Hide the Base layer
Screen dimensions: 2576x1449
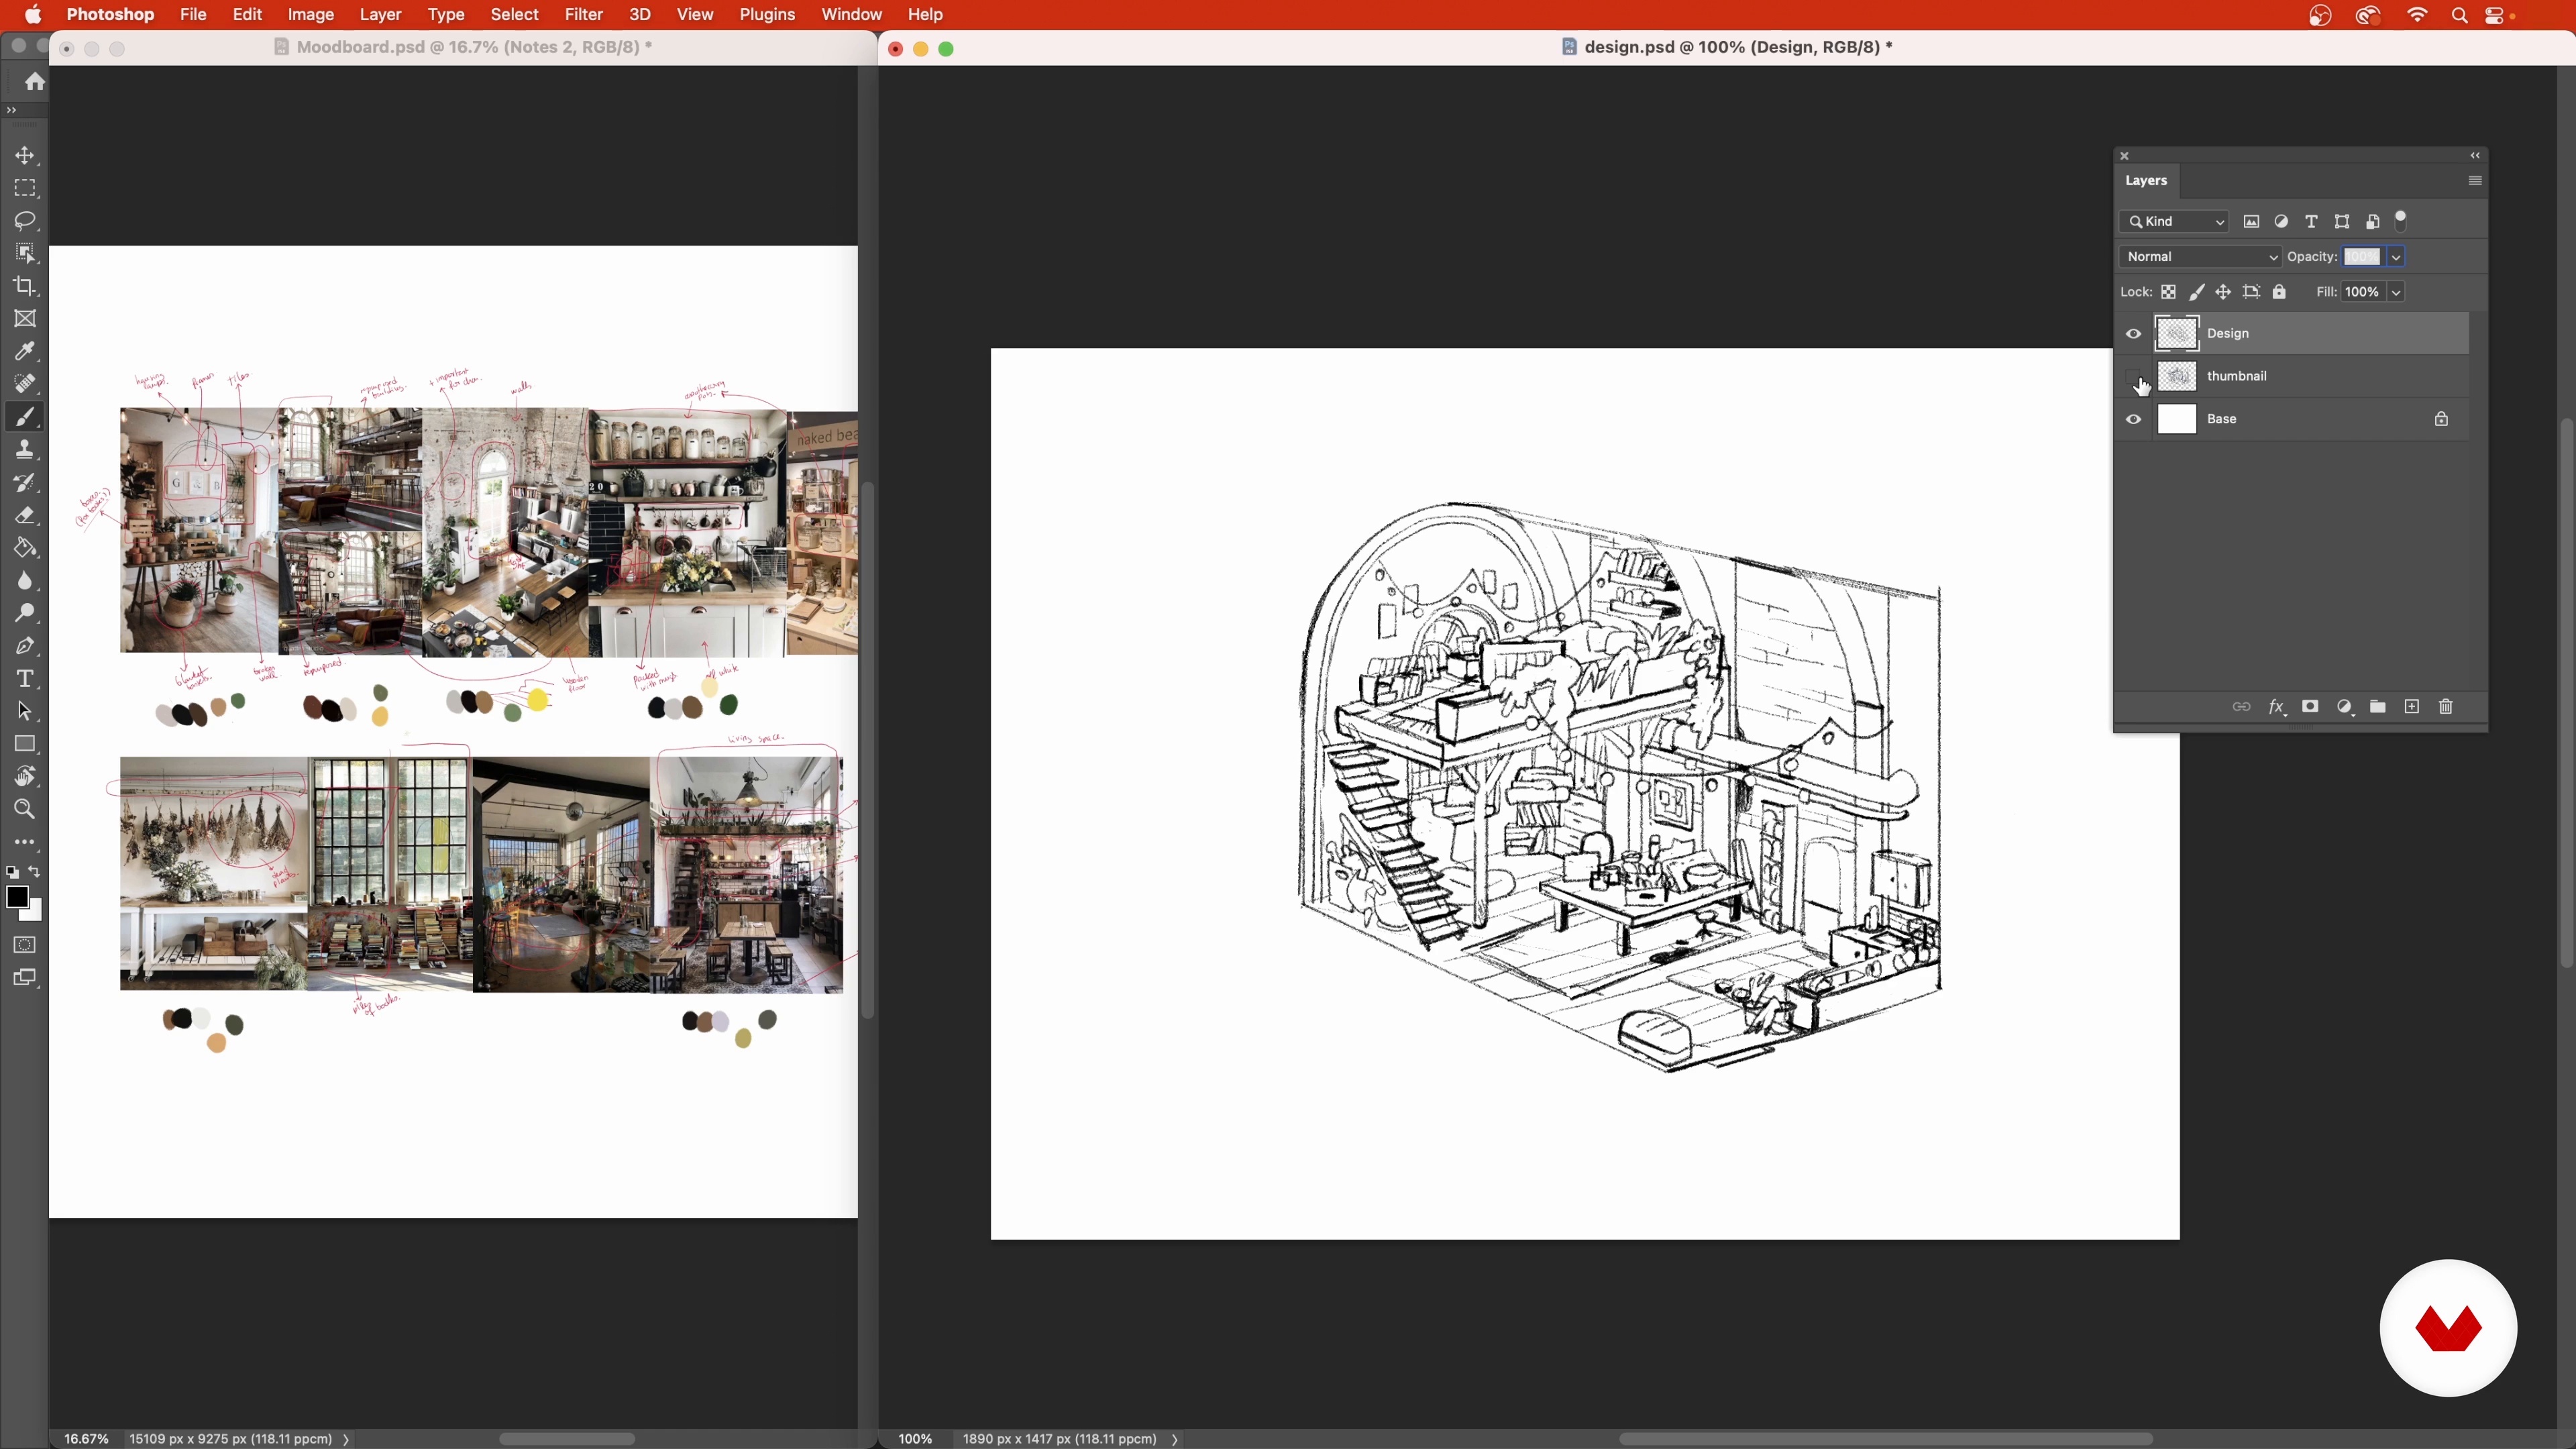(2133, 420)
